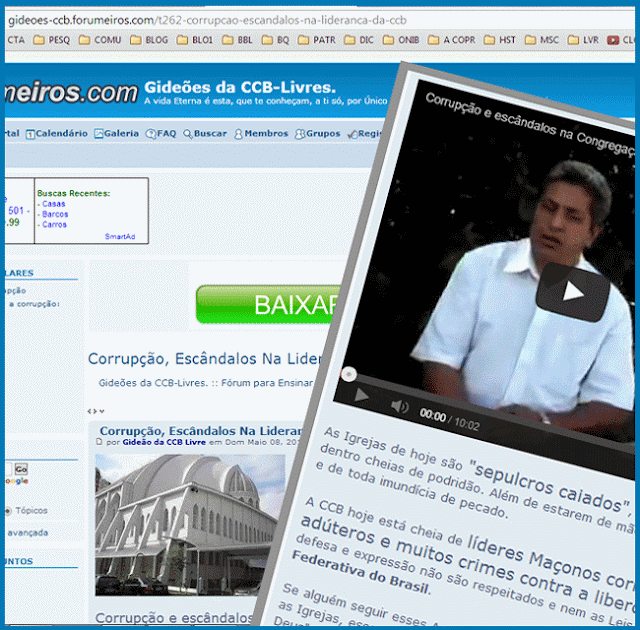Screen dimensions: 640x630
Task: Open the DIC bookmarks folder
Action: (359, 40)
